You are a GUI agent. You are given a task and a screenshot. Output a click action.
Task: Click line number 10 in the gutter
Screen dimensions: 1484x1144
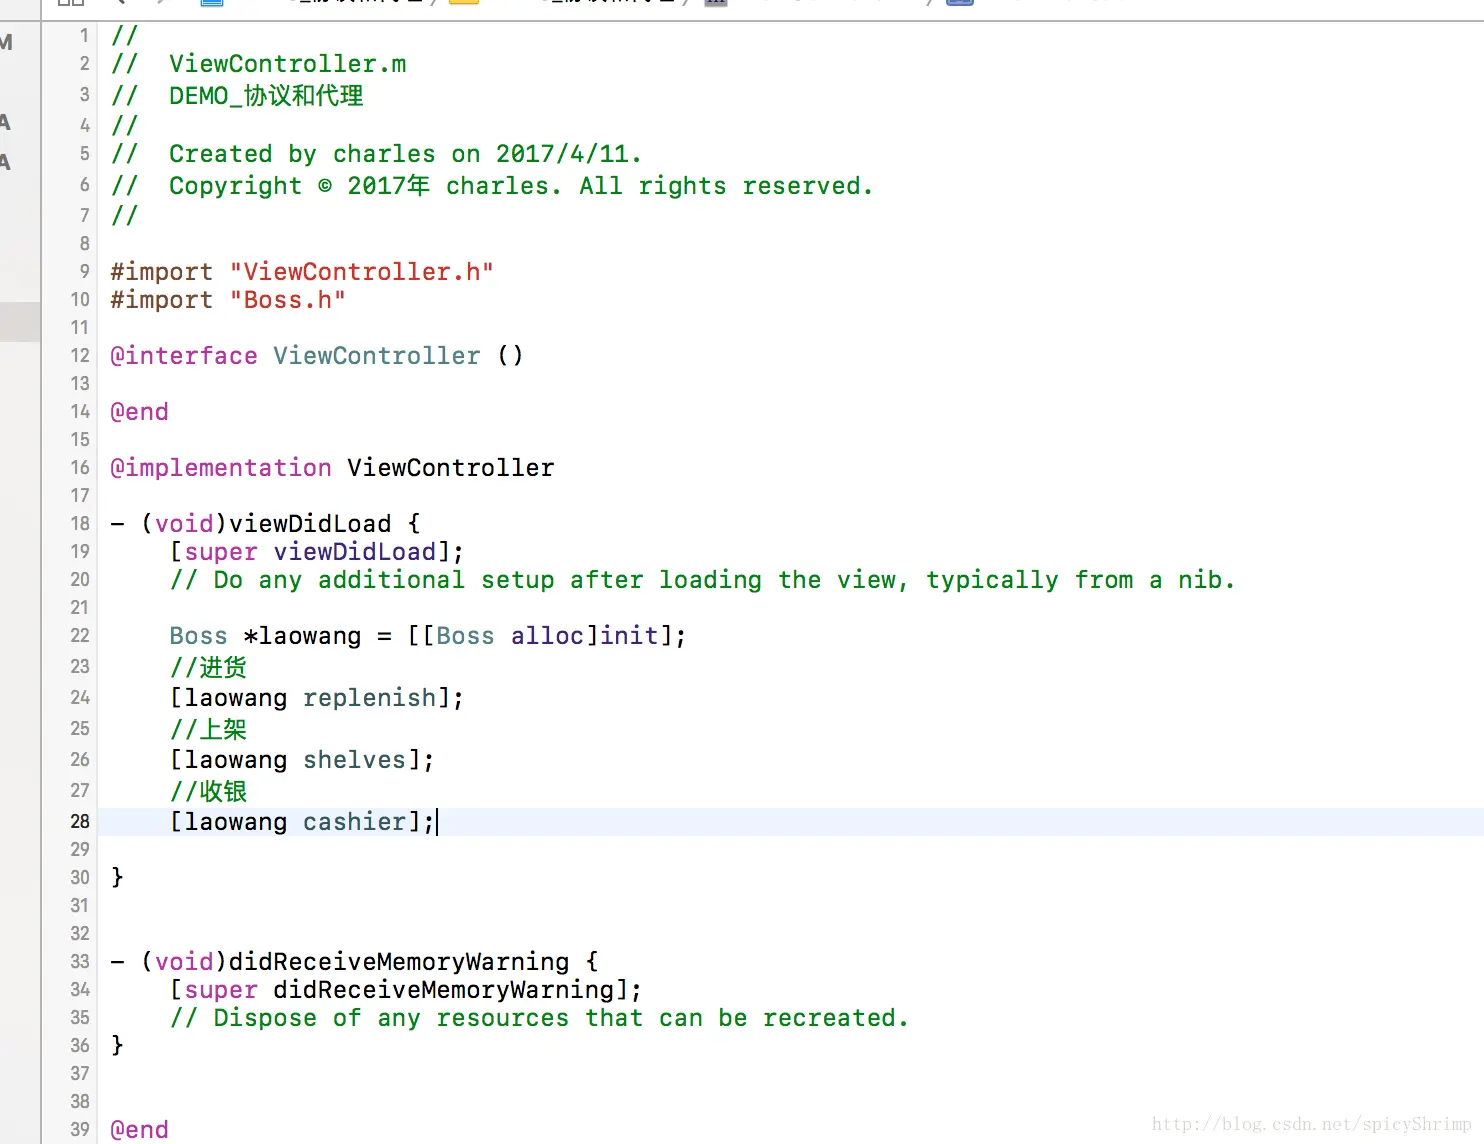tap(80, 300)
